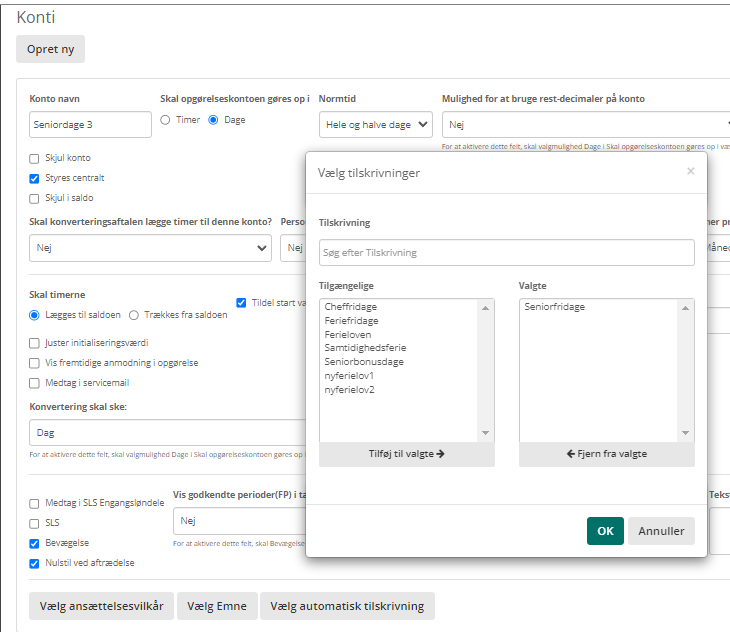Select the Timer radio button
730x632 pixels.
(166, 120)
